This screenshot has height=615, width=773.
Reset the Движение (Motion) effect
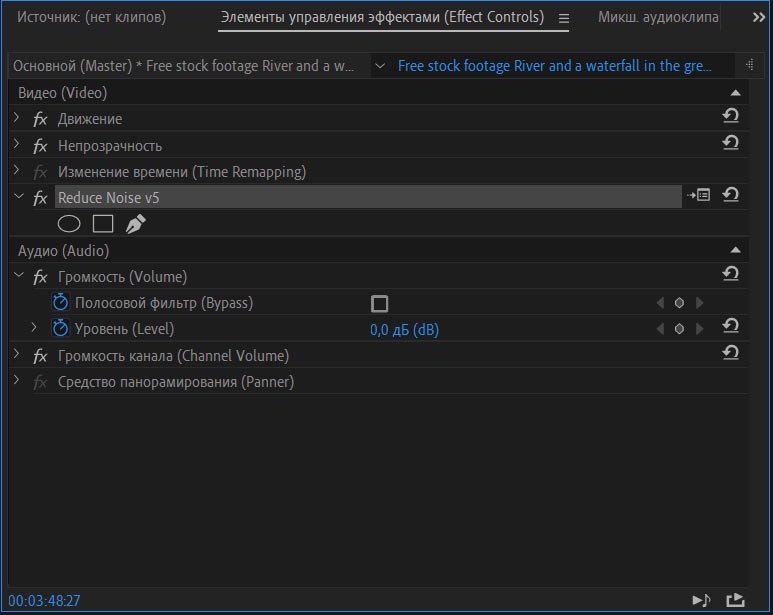[730, 118]
